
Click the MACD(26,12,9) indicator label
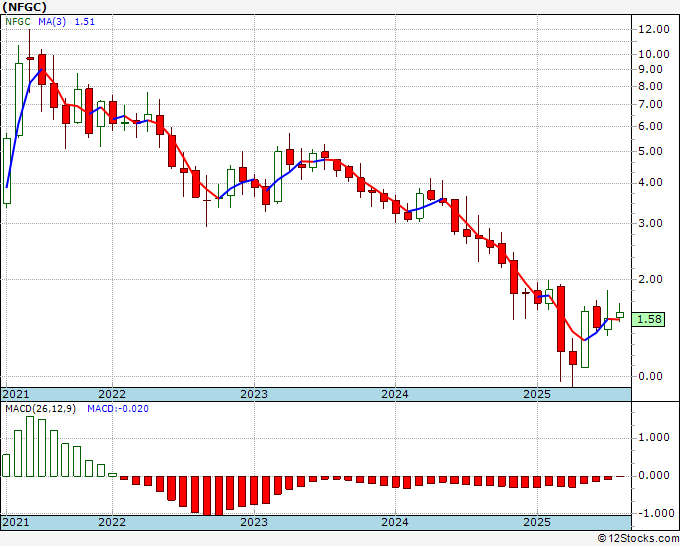click(40, 409)
